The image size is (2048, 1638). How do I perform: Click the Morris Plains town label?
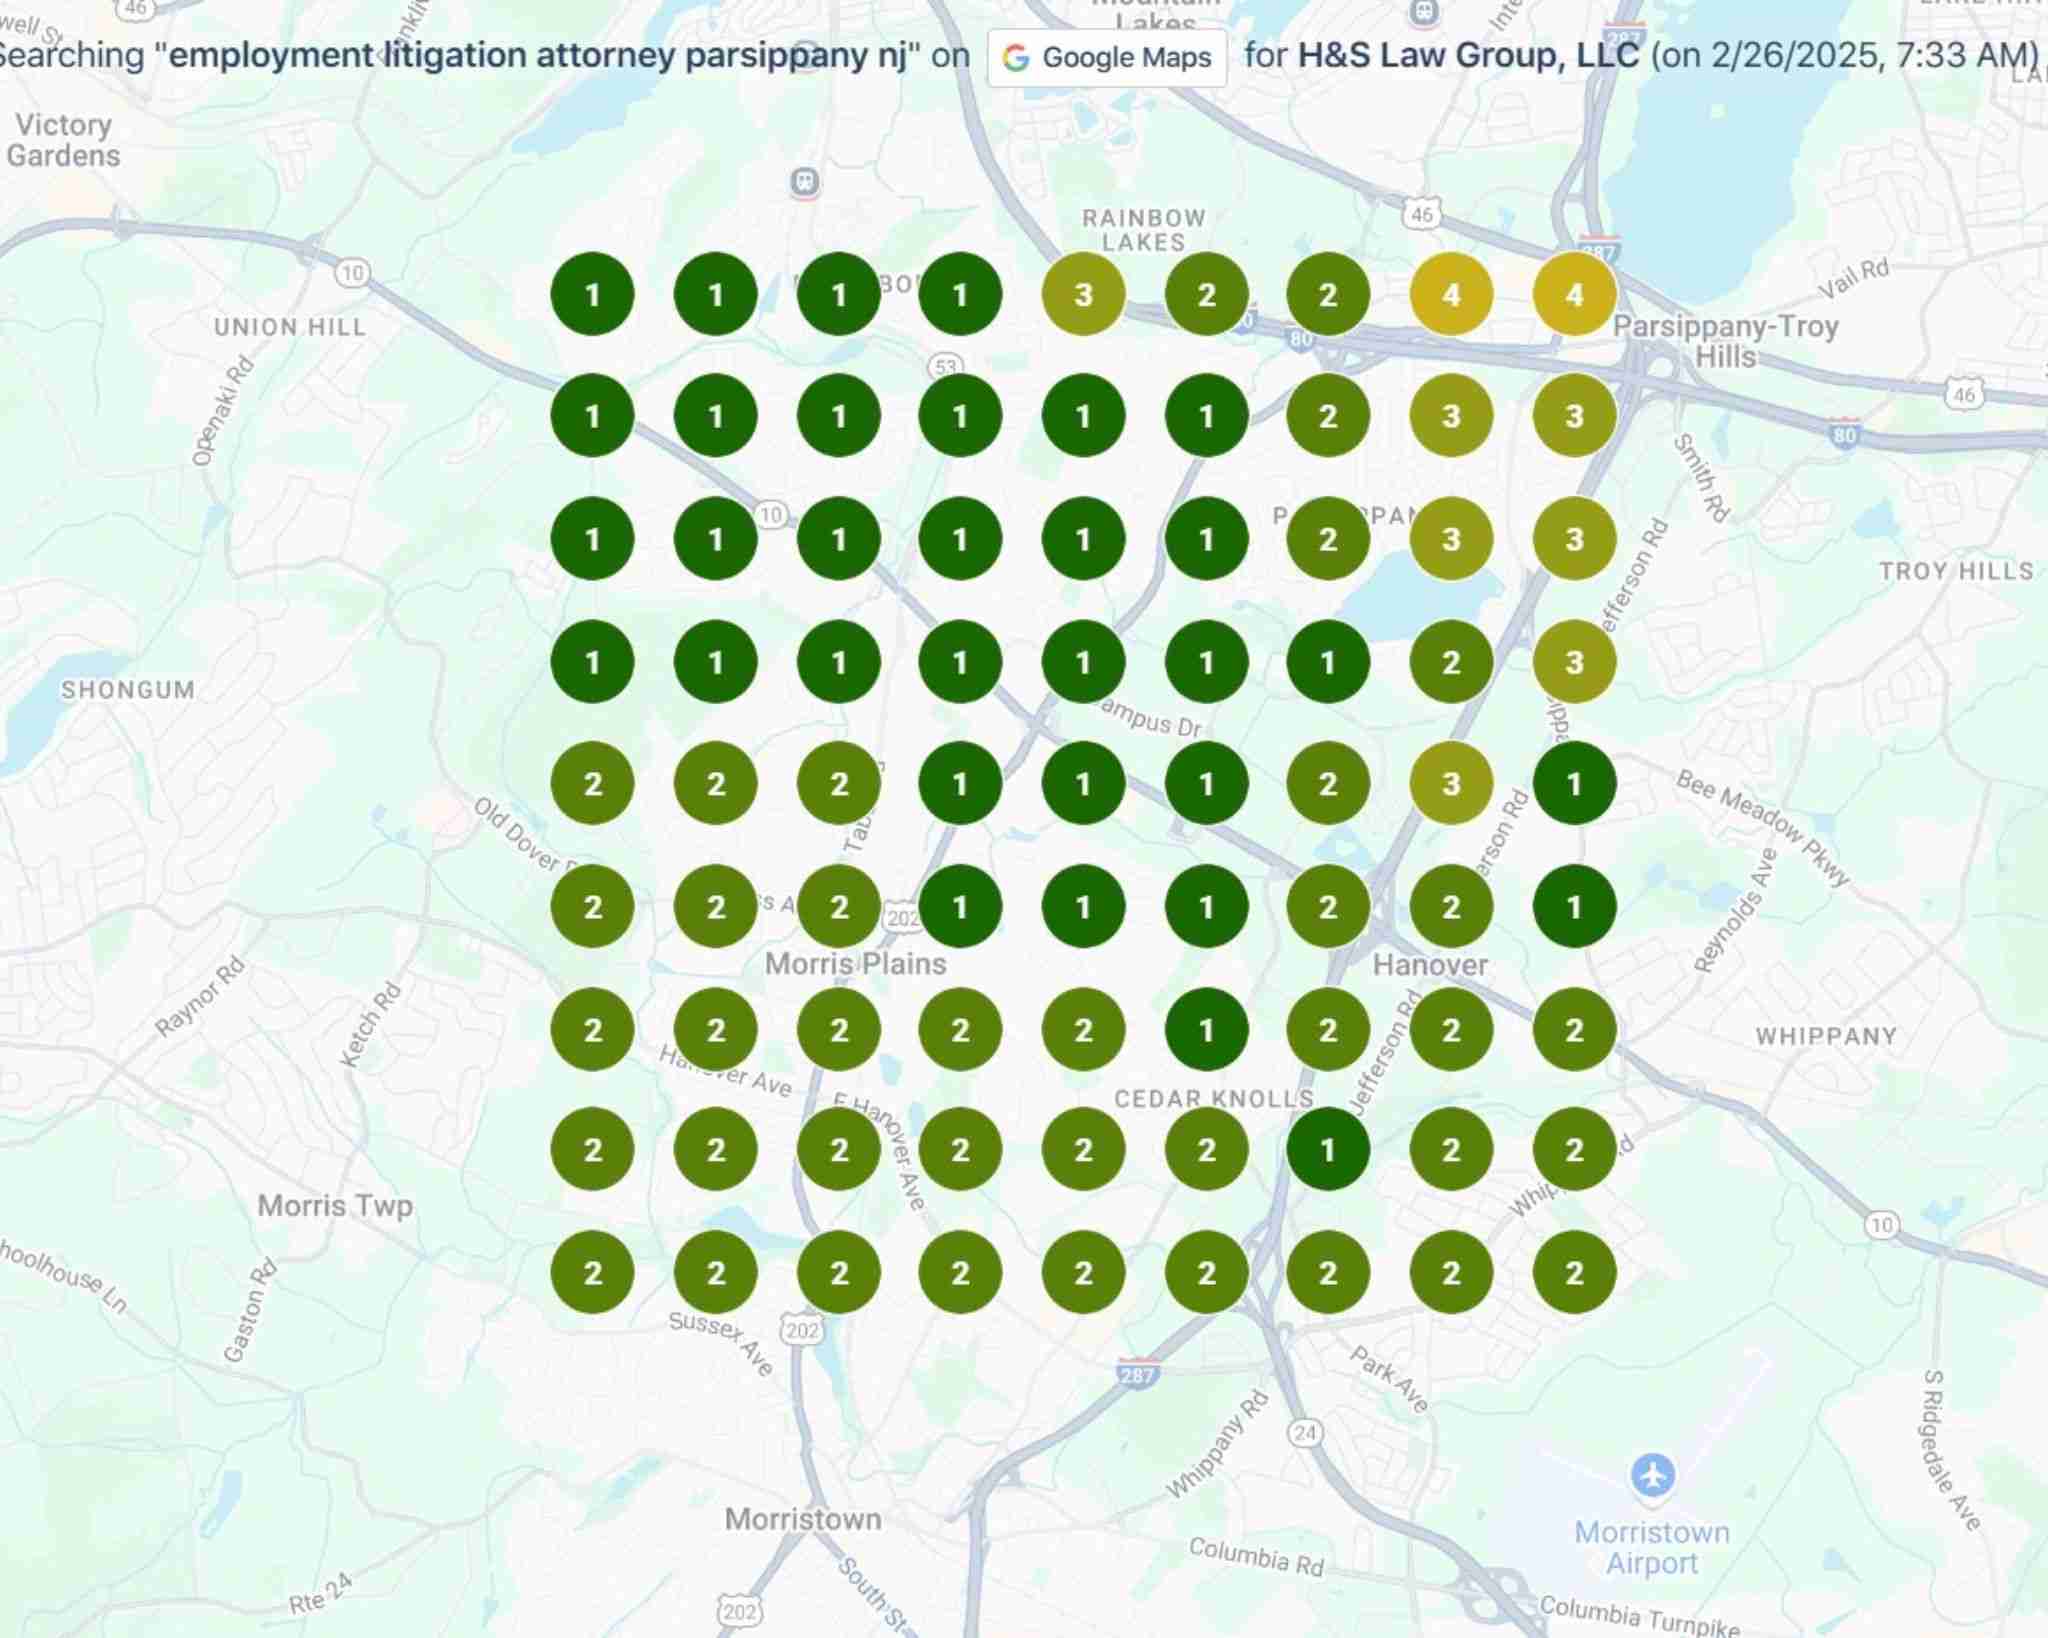click(x=855, y=964)
